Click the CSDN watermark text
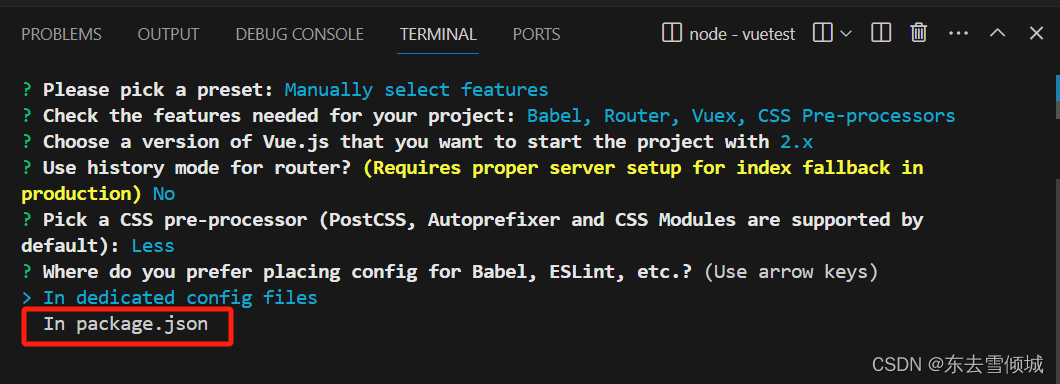The height and width of the screenshot is (384, 1060). 958,365
